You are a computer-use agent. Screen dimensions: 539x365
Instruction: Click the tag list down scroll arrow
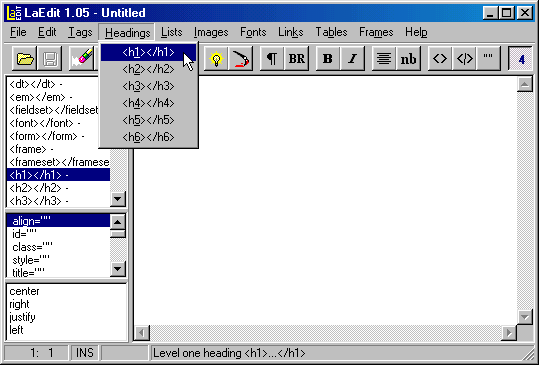(118, 199)
